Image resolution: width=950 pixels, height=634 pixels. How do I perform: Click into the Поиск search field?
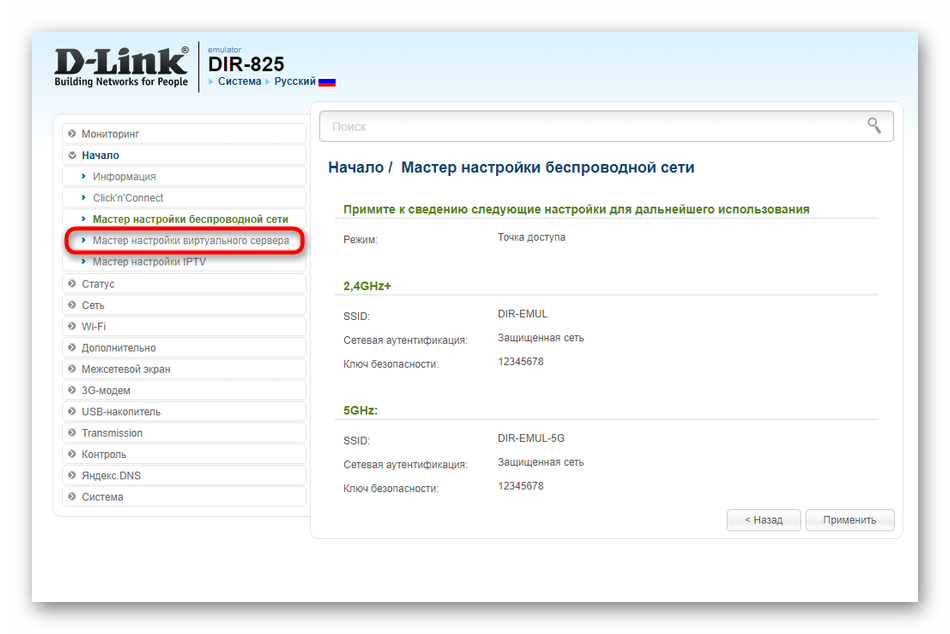(590, 127)
